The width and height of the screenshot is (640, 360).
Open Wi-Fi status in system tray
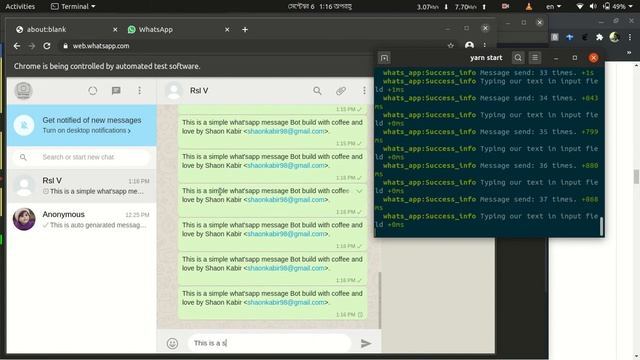580,7
